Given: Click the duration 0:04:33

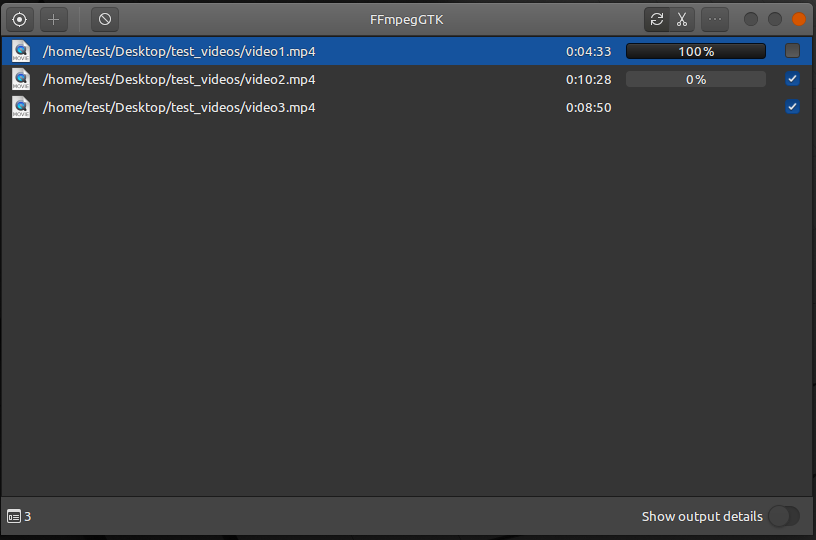Looking at the screenshot, I should coord(589,52).
